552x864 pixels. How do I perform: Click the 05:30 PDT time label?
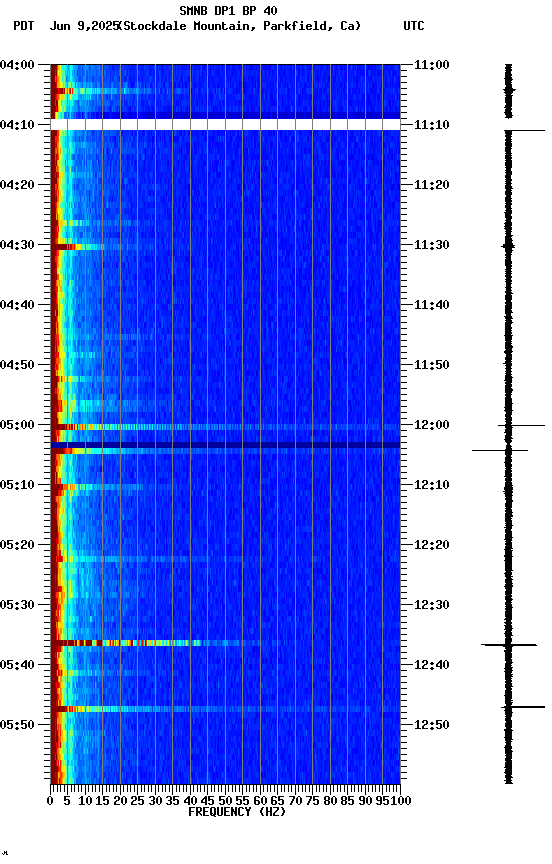point(17,605)
